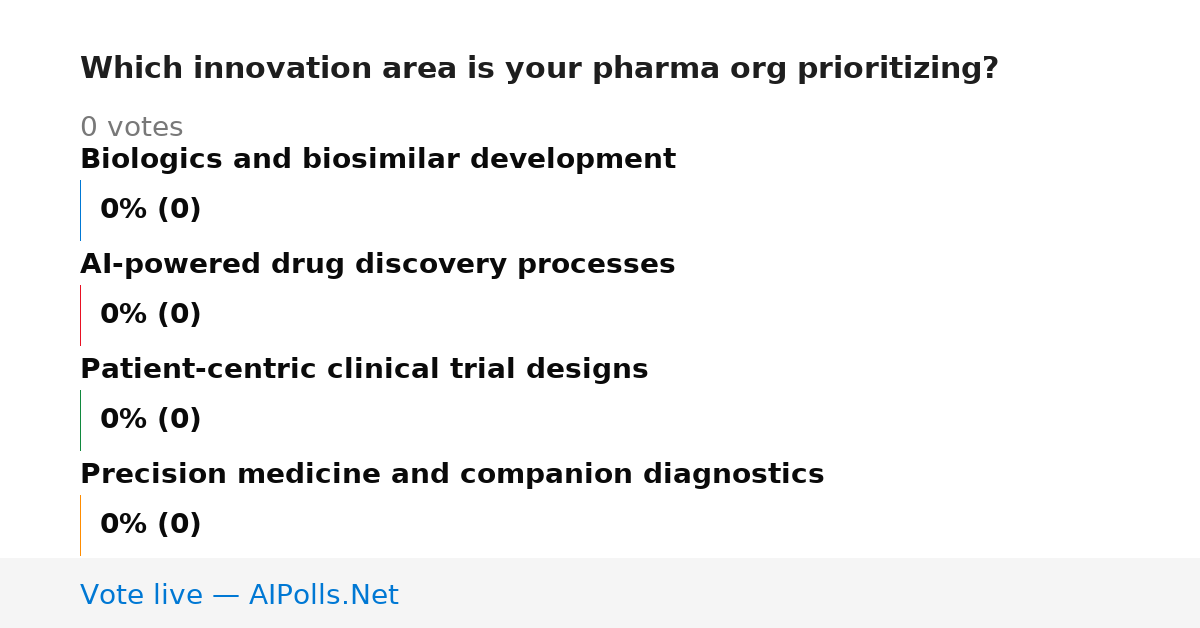Select AI-powered drug discovery processes option
Viewport: 1200px width, 628px height.
(378, 265)
